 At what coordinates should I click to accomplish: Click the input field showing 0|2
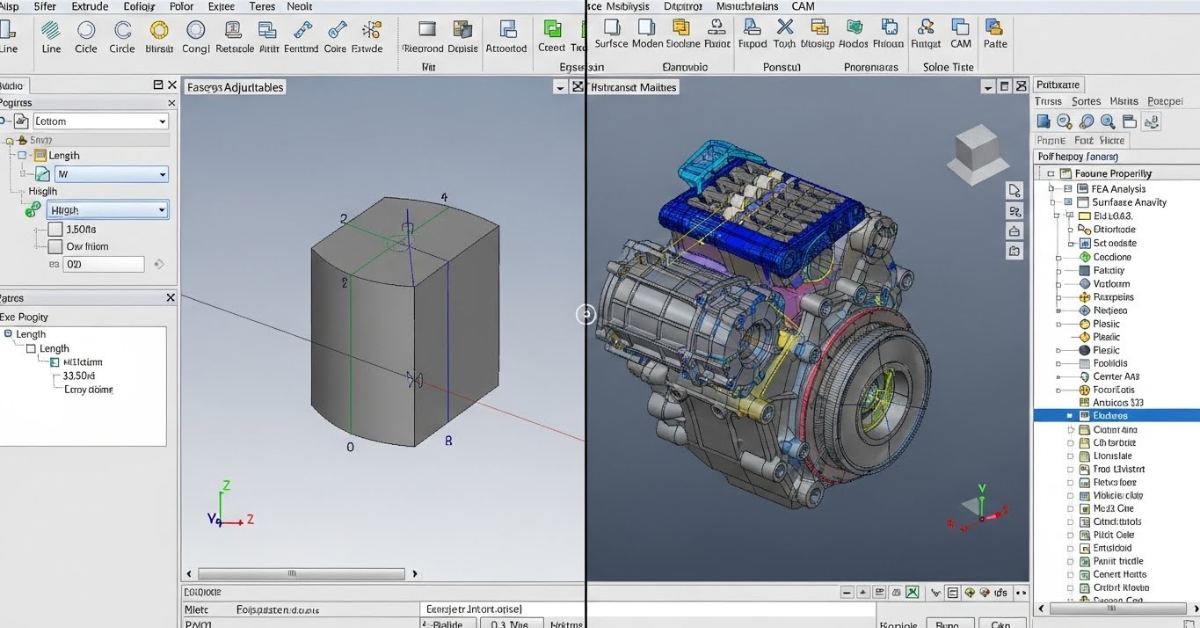tap(104, 265)
